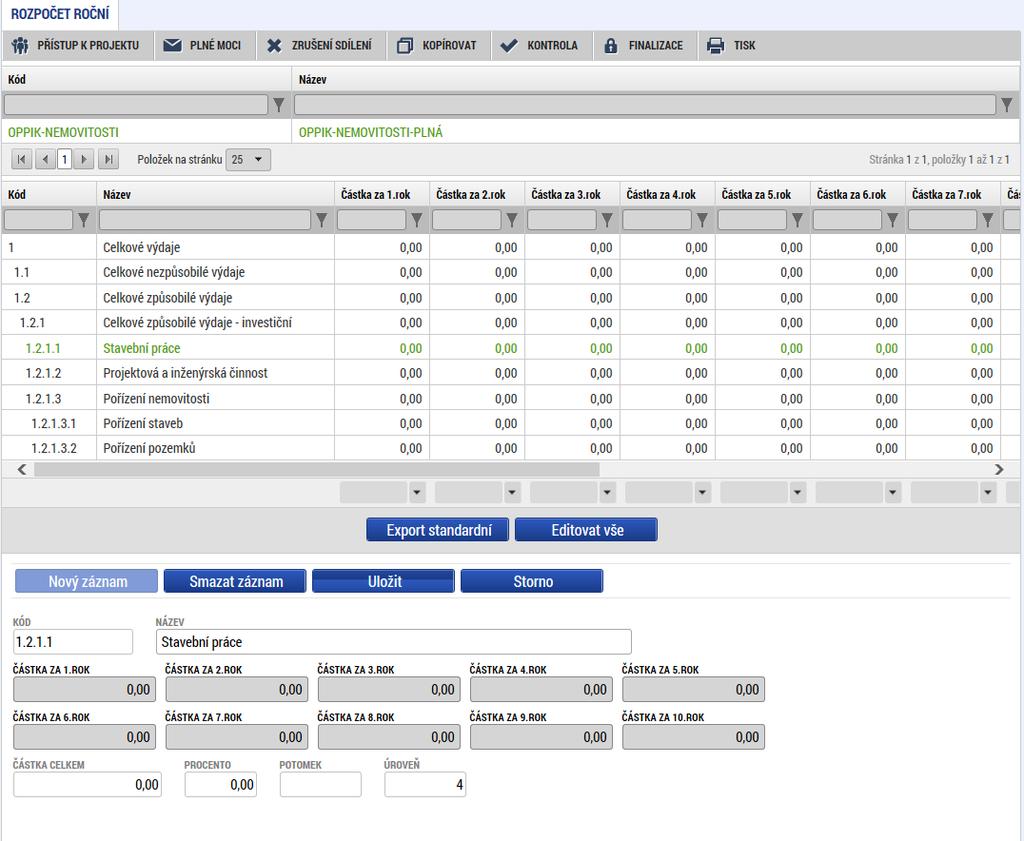This screenshot has height=841, width=1024.
Task: Open aggregate dropdown under Částka za 1.rok
Action: [417, 492]
